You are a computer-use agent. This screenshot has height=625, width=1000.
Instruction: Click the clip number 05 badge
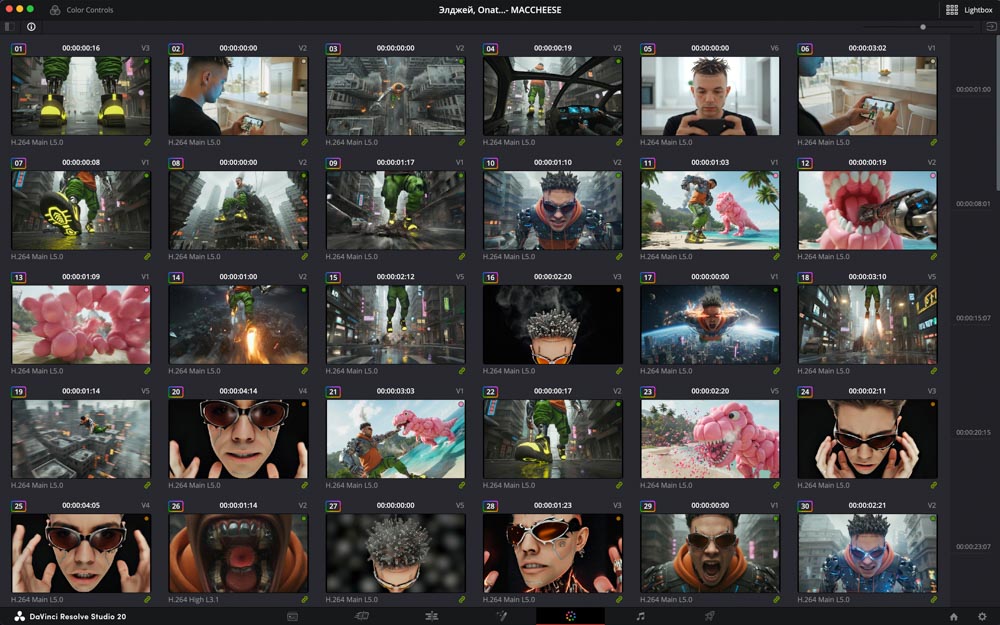(647, 48)
